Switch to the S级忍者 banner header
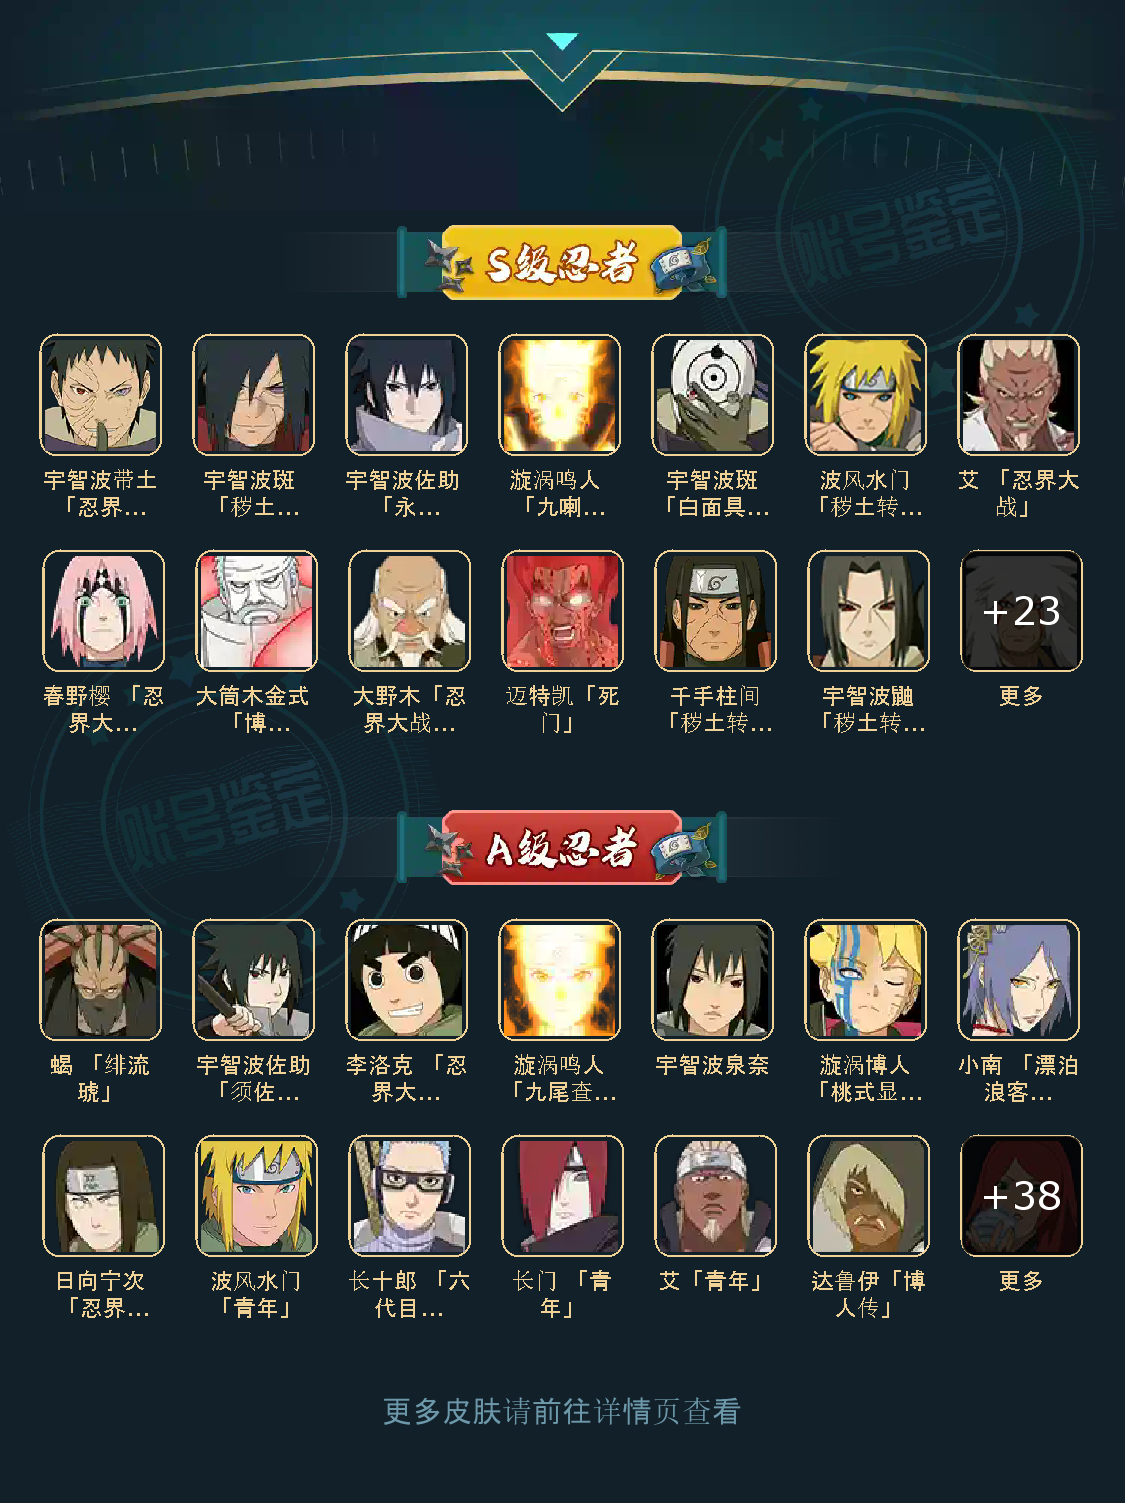This screenshot has width=1125, height=1503. [562, 263]
